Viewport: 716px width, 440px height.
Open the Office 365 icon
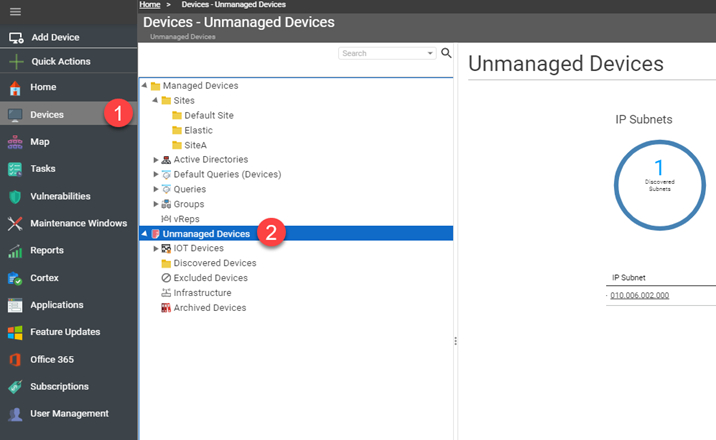pos(15,360)
